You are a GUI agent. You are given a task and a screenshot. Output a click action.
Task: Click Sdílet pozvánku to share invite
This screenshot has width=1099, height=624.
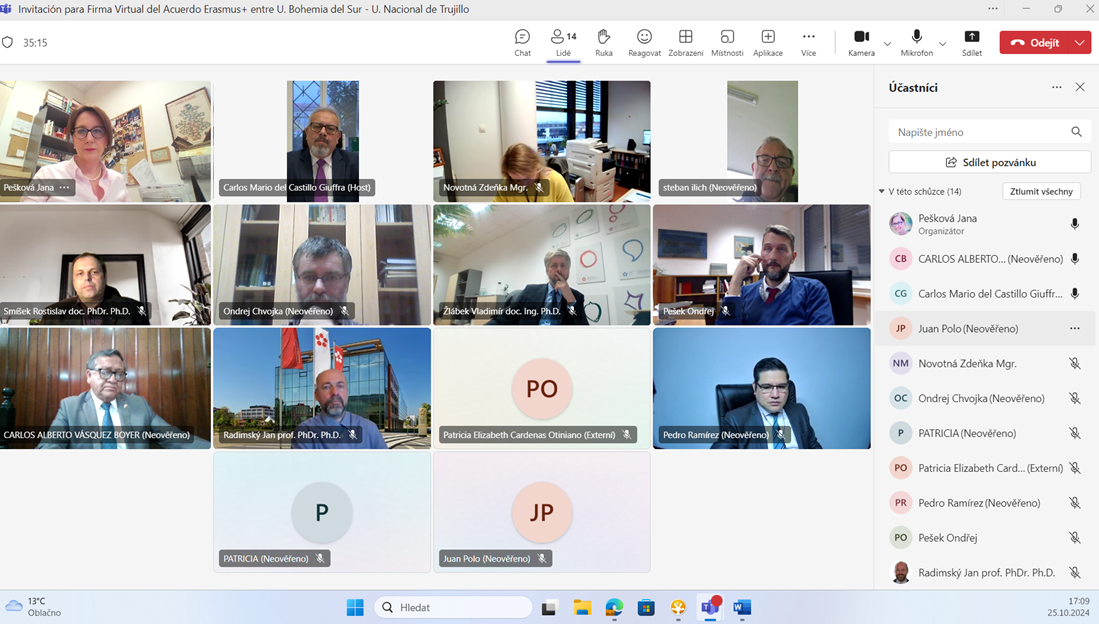point(990,162)
